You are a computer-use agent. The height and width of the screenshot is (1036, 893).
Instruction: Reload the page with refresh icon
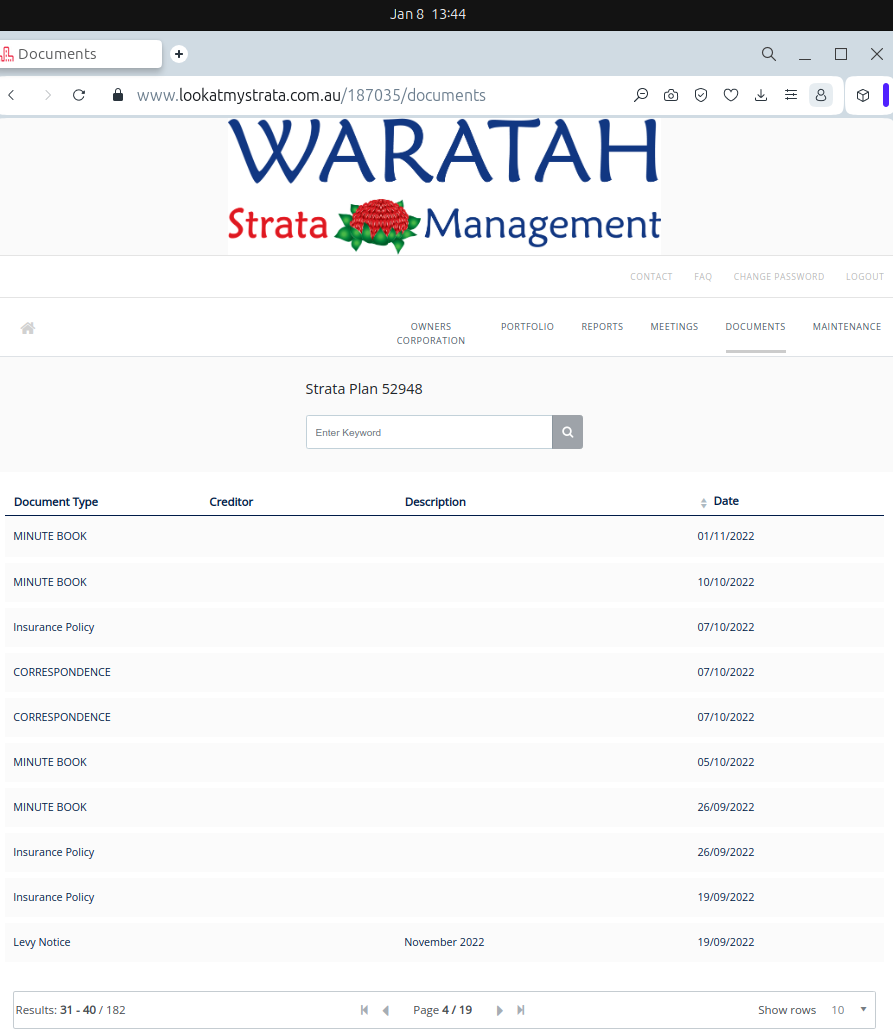pos(79,95)
